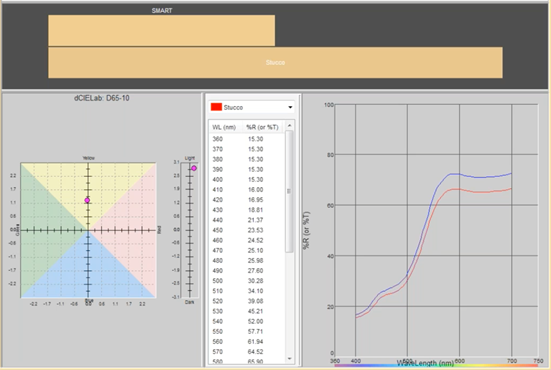
Task: Select the 510 nm wavelength row
Action: click(x=247, y=291)
